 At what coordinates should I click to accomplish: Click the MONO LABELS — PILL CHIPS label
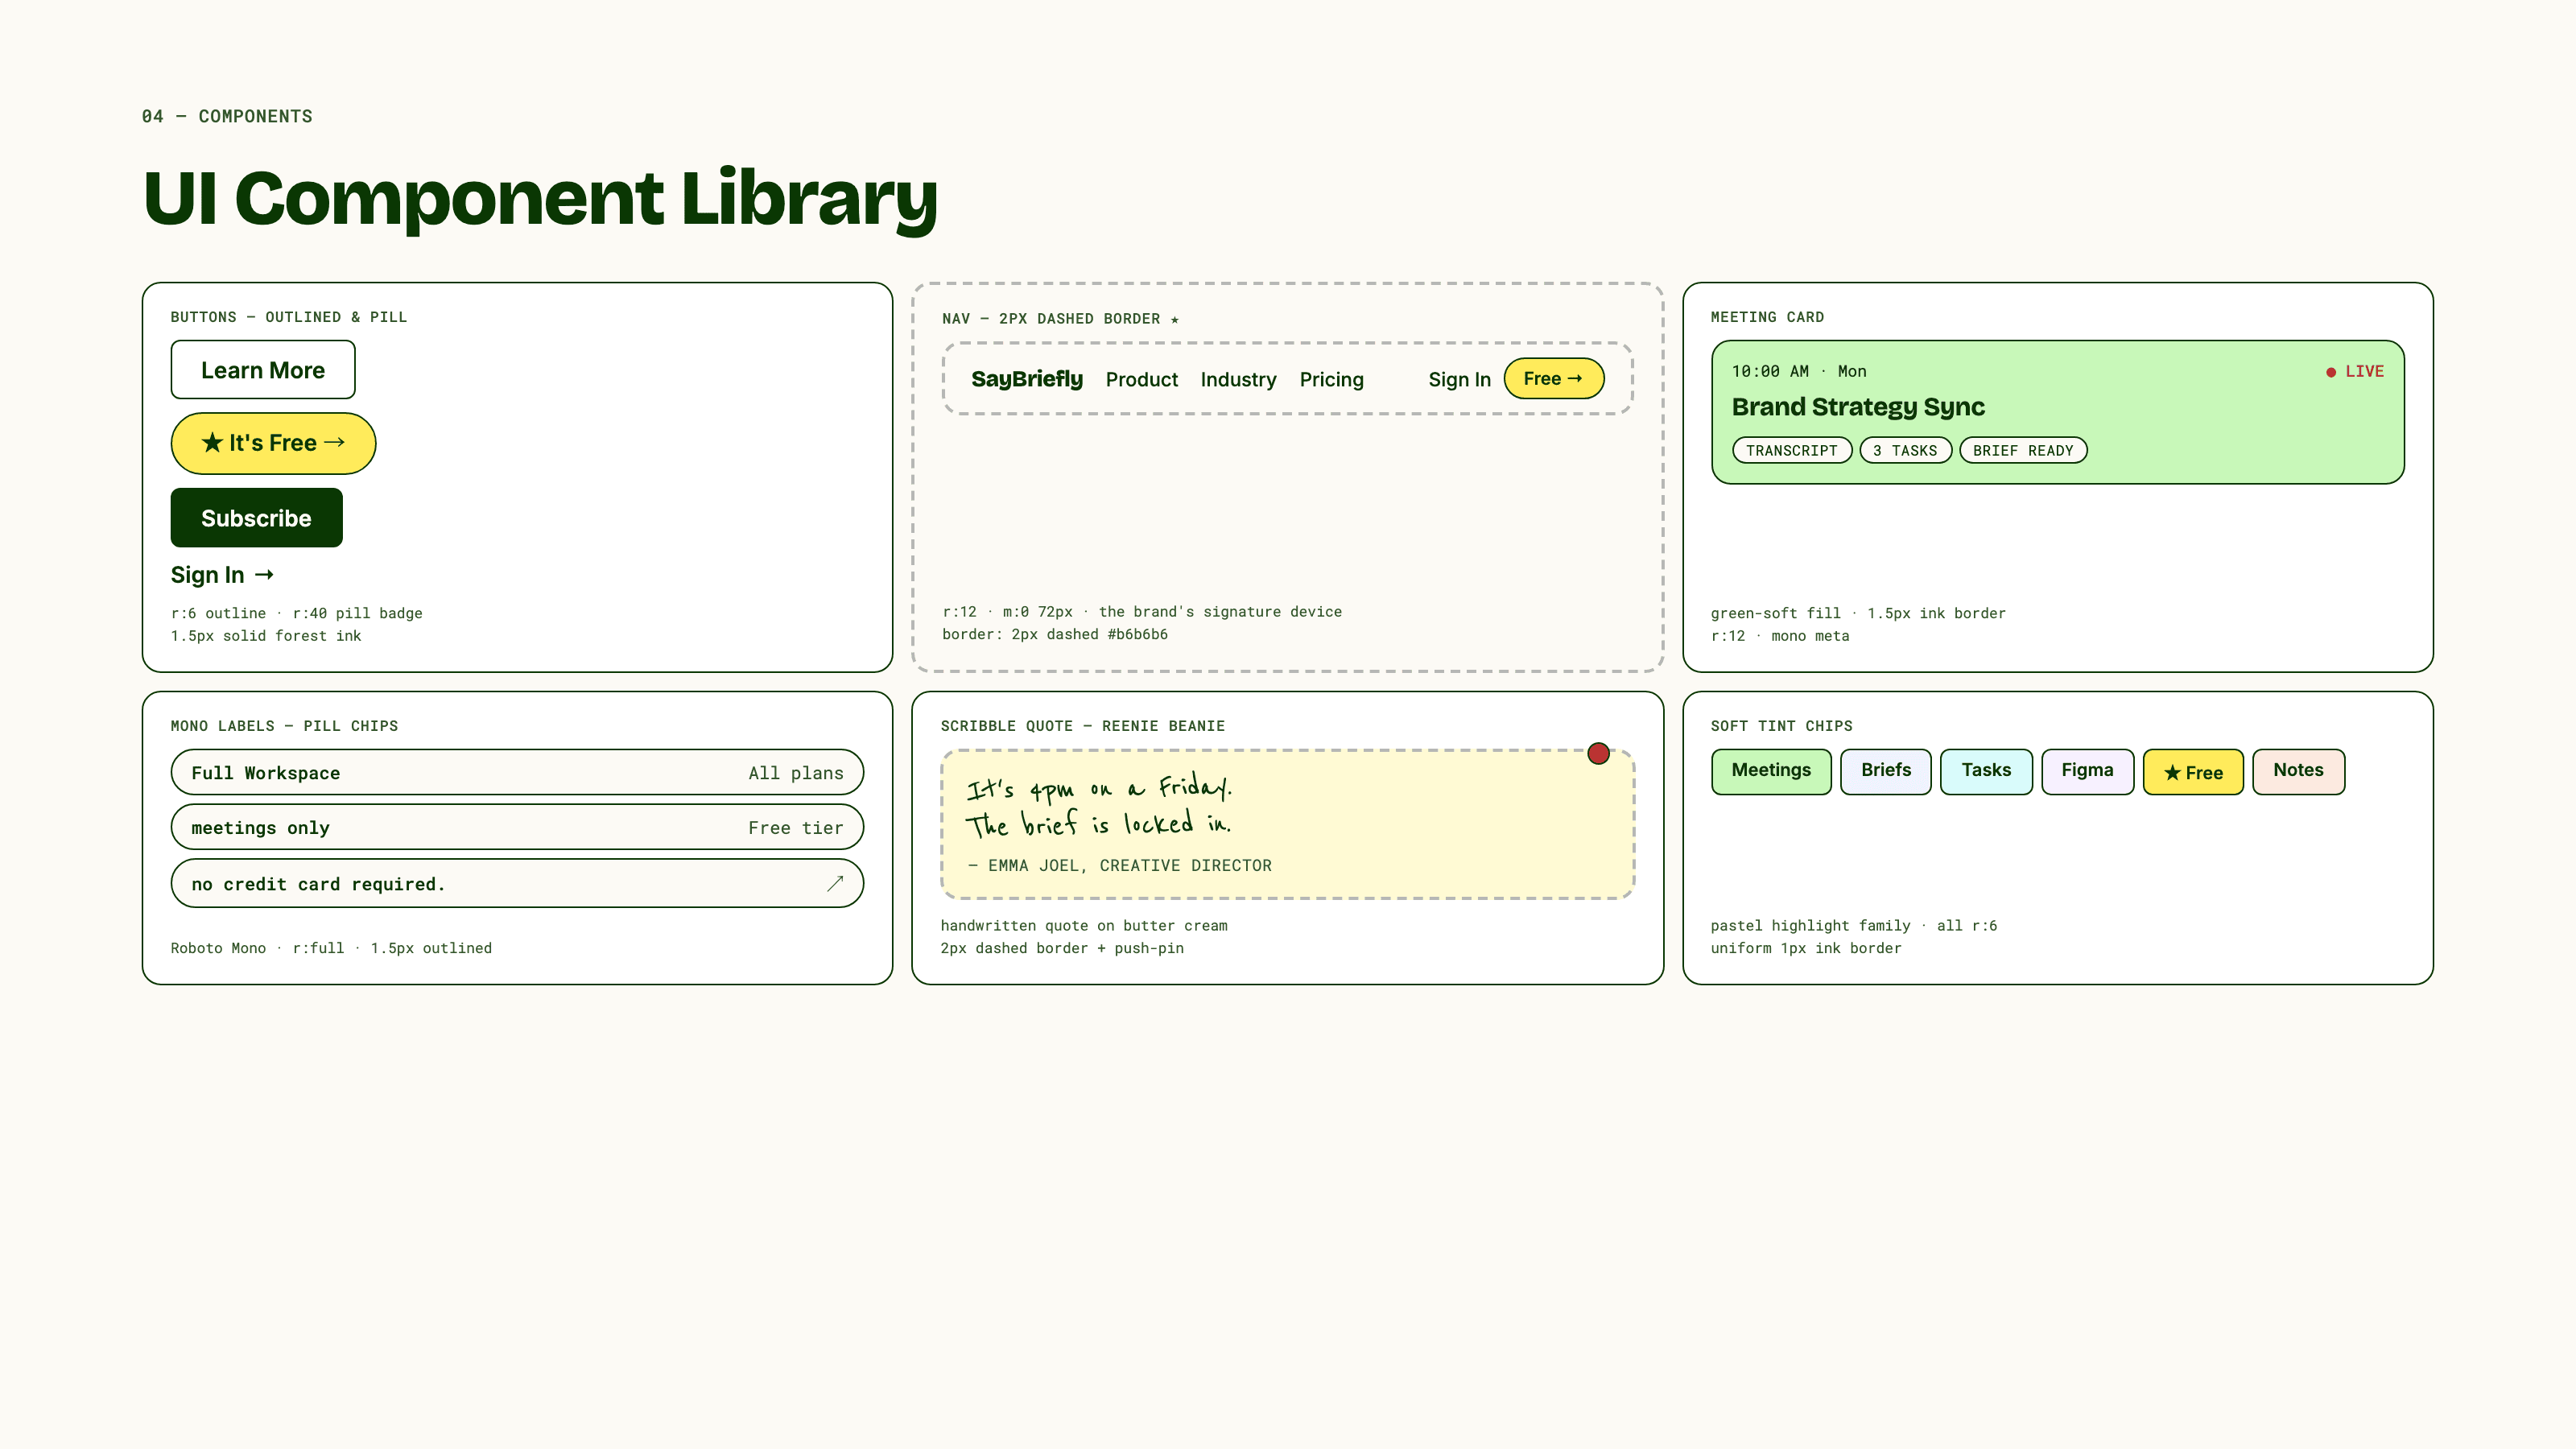click(x=284, y=726)
